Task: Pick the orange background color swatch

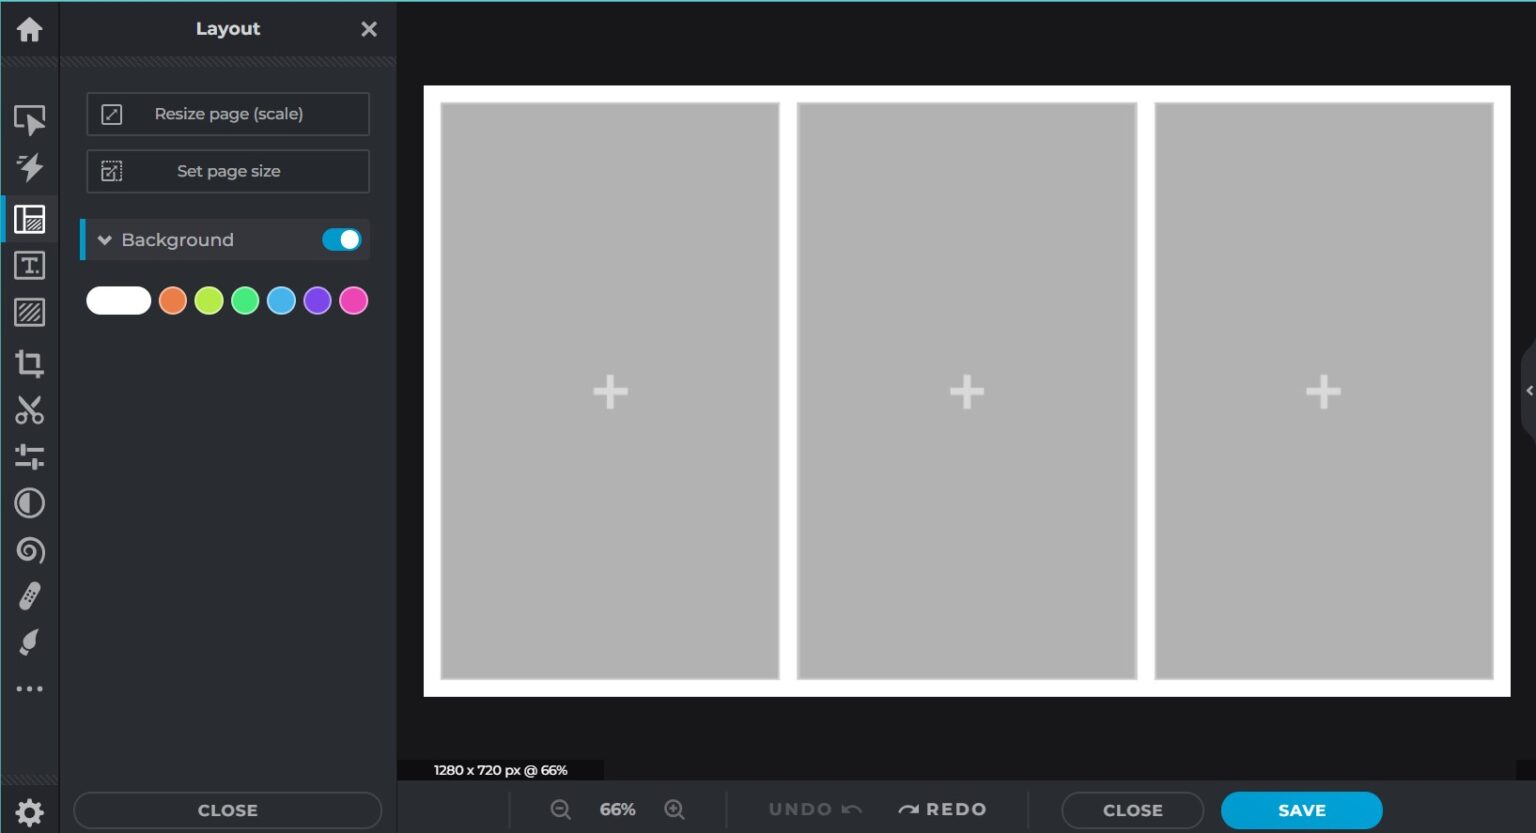Action: (173, 301)
